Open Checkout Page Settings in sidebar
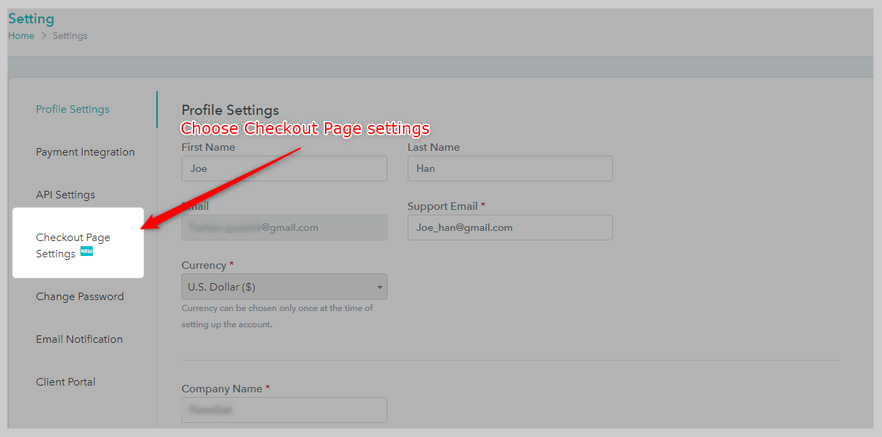Screen dimensions: 882x437 coord(73,245)
